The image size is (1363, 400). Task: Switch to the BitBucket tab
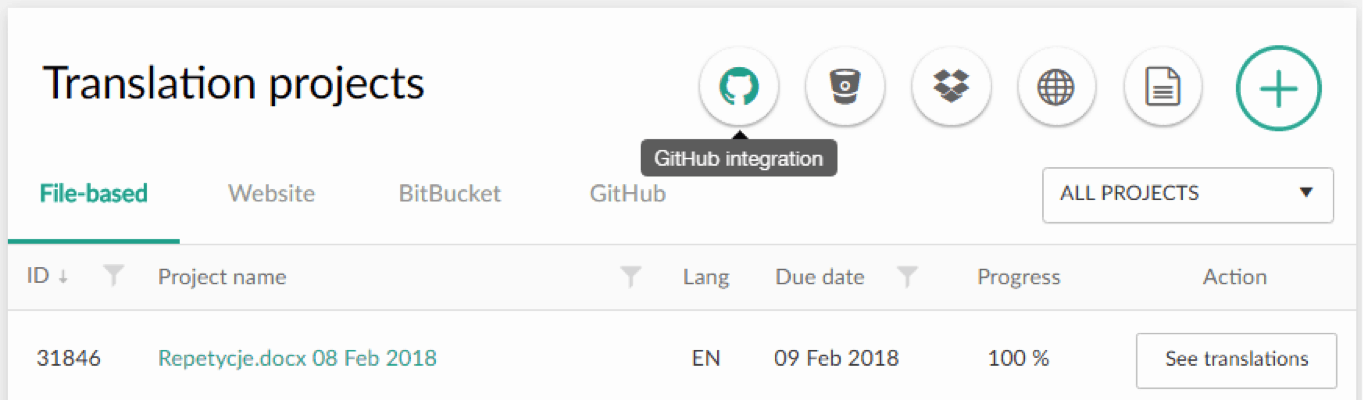coord(450,193)
